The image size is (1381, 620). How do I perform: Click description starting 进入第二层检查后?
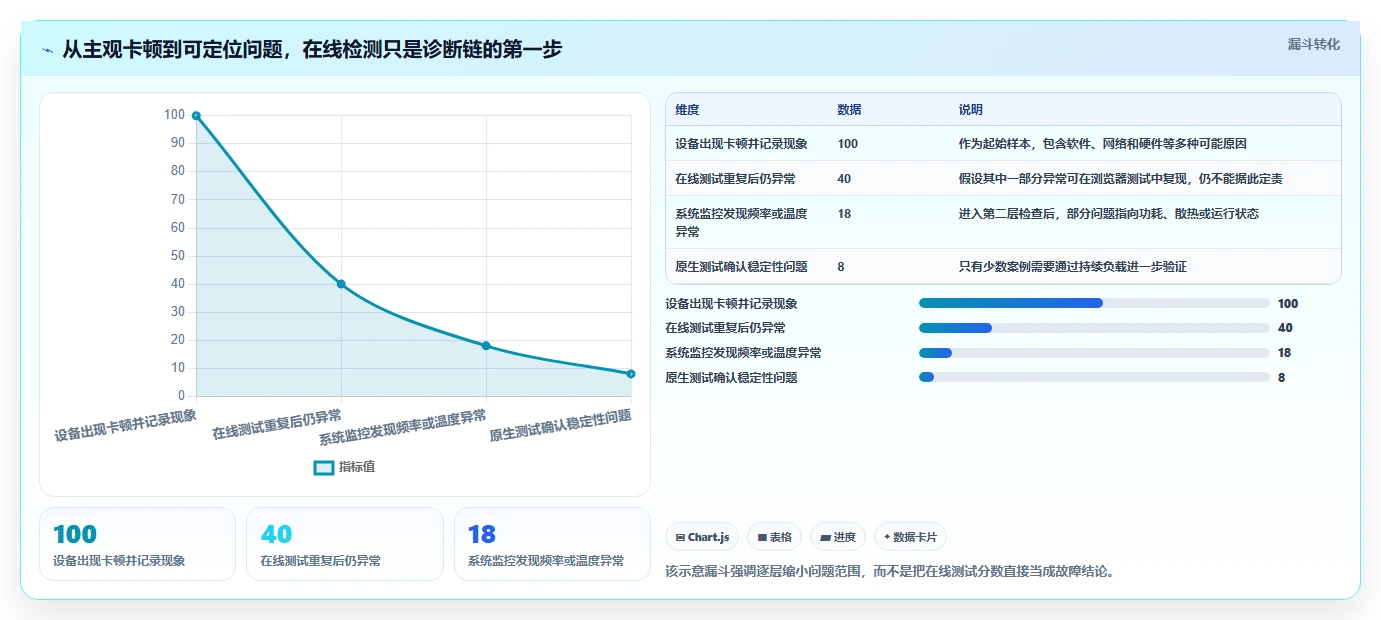1108,214
